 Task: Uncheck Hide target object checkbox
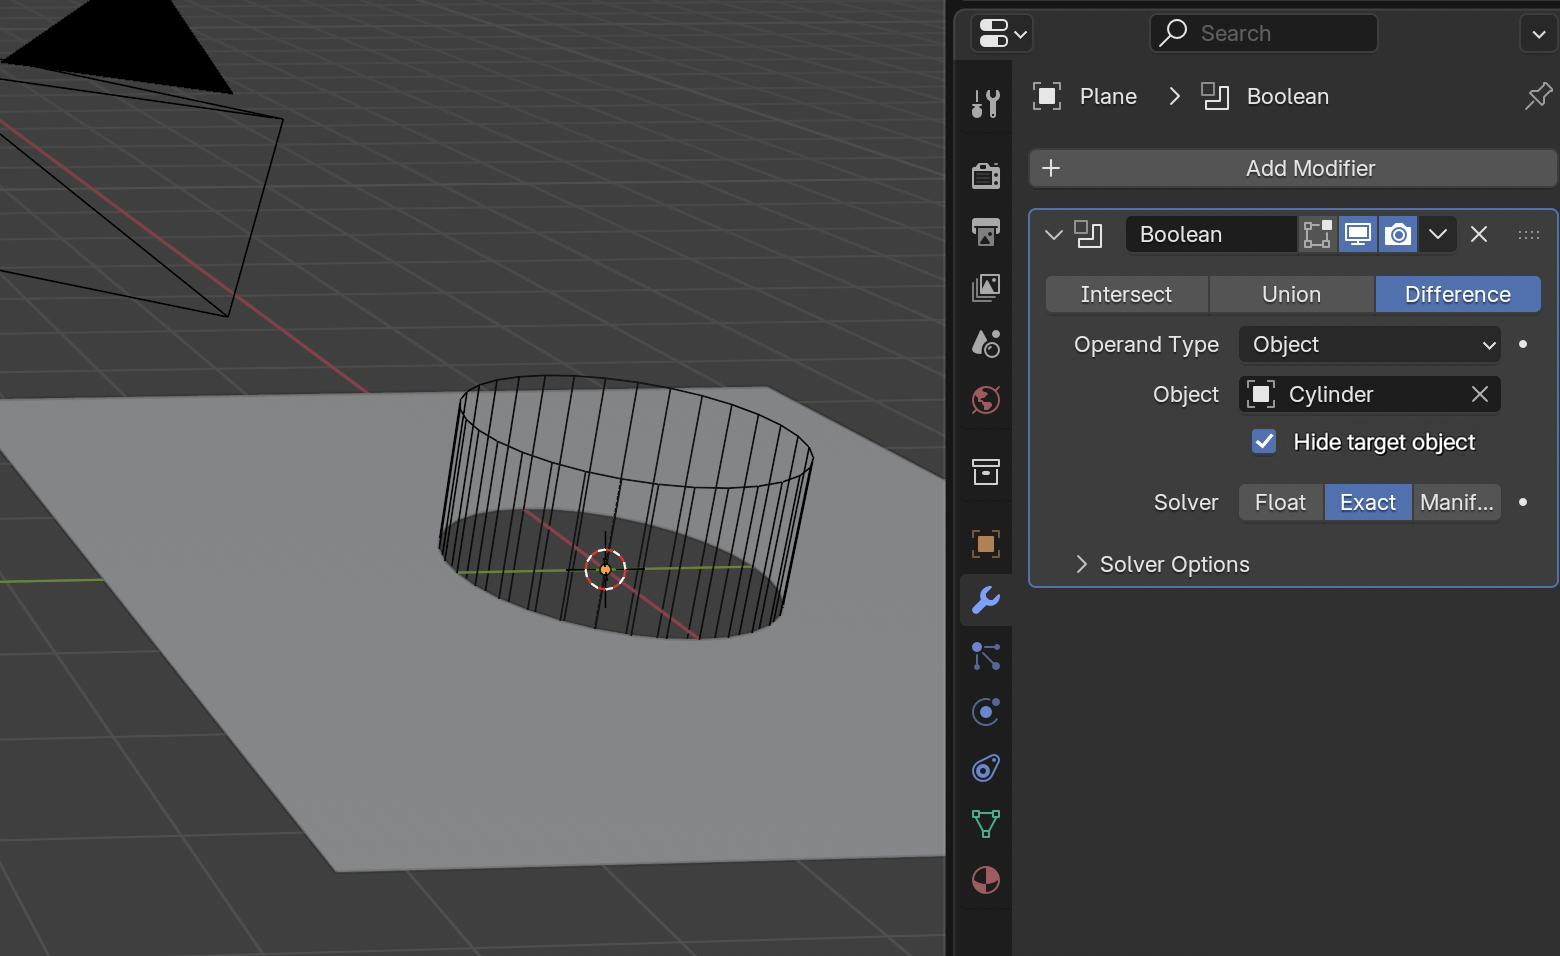point(1264,442)
